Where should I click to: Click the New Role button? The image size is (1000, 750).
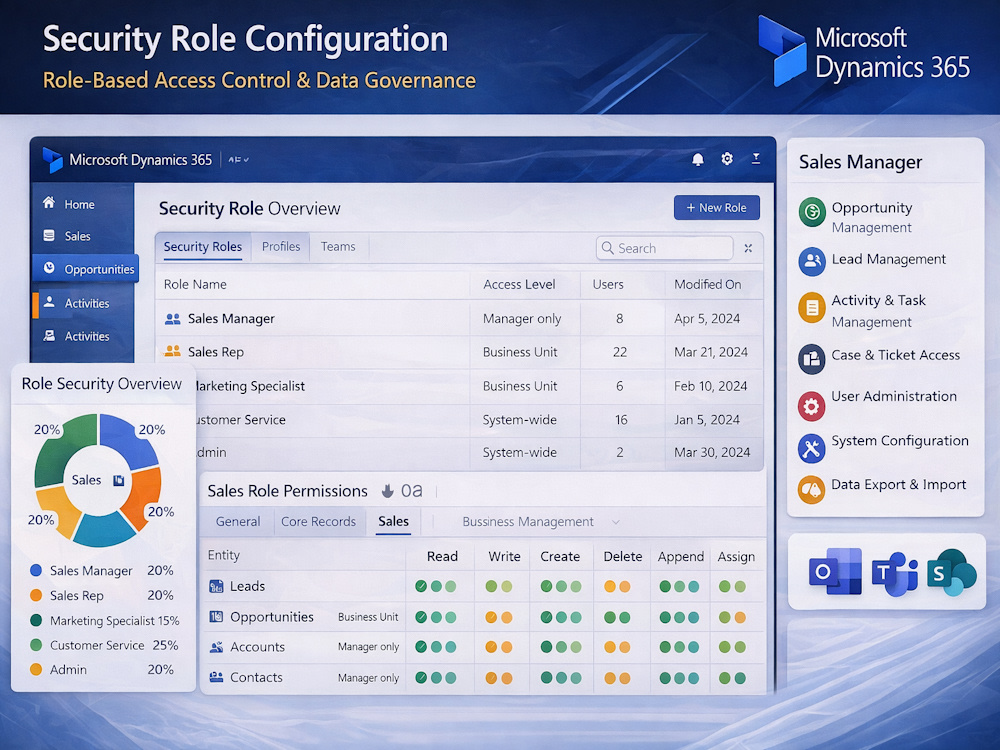pyautogui.click(x=717, y=208)
